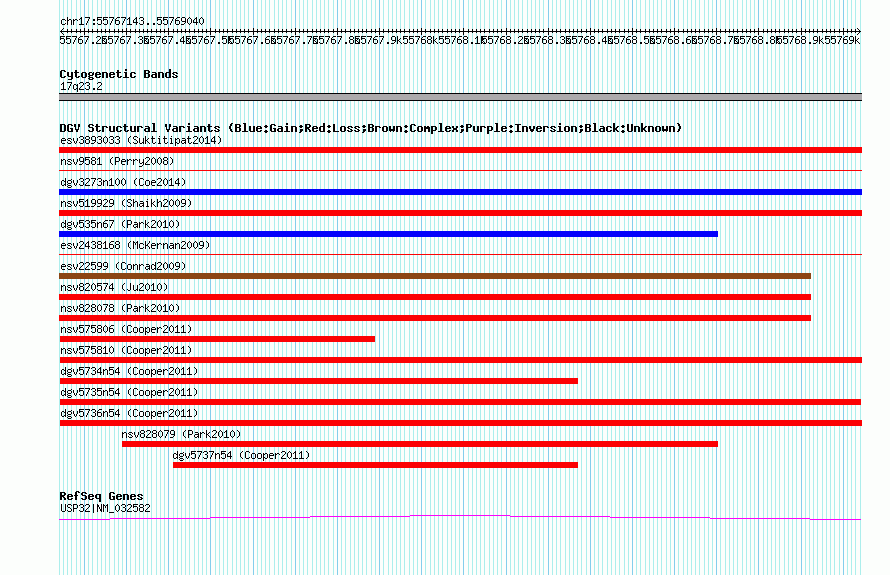This screenshot has height=575, width=890.
Task: Click the 17q23.2 cytogenetic band label
Action: [81, 86]
